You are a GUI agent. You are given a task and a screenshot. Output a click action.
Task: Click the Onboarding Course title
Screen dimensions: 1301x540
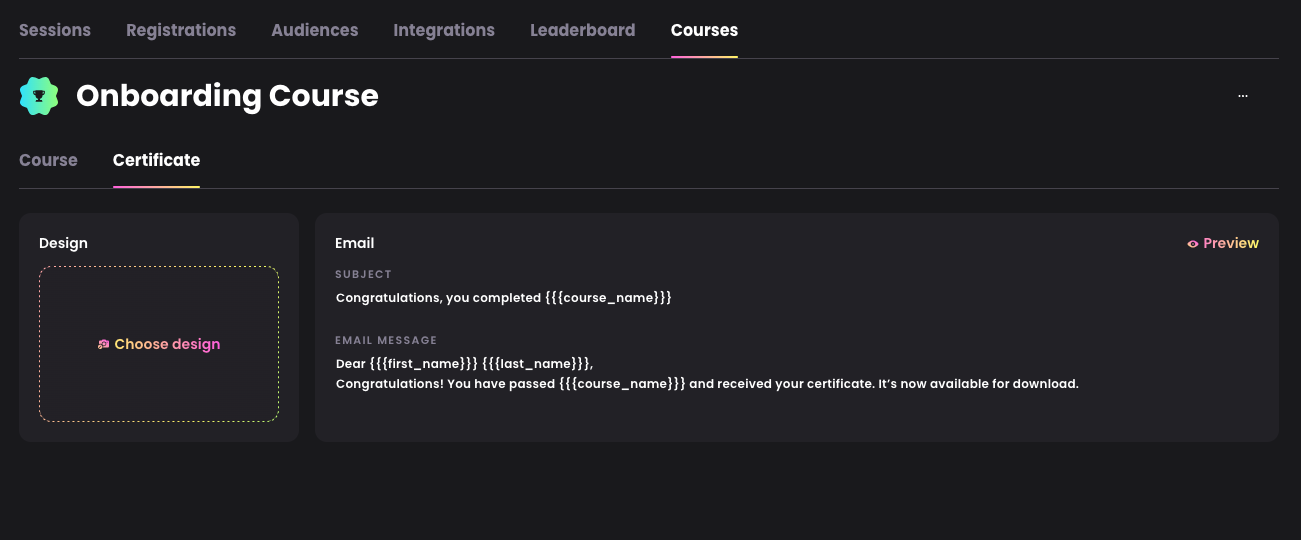[227, 96]
